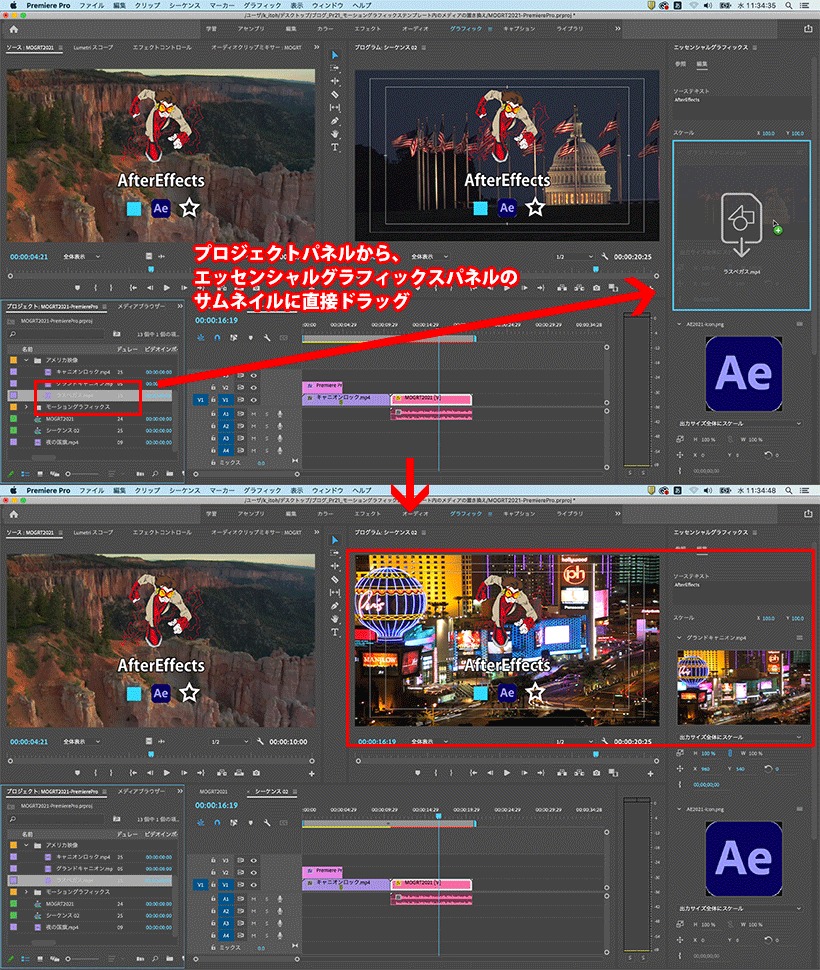Expand モーショングラフィックス bin in upper Project panel
This screenshot has width=820, height=970.
[26, 406]
